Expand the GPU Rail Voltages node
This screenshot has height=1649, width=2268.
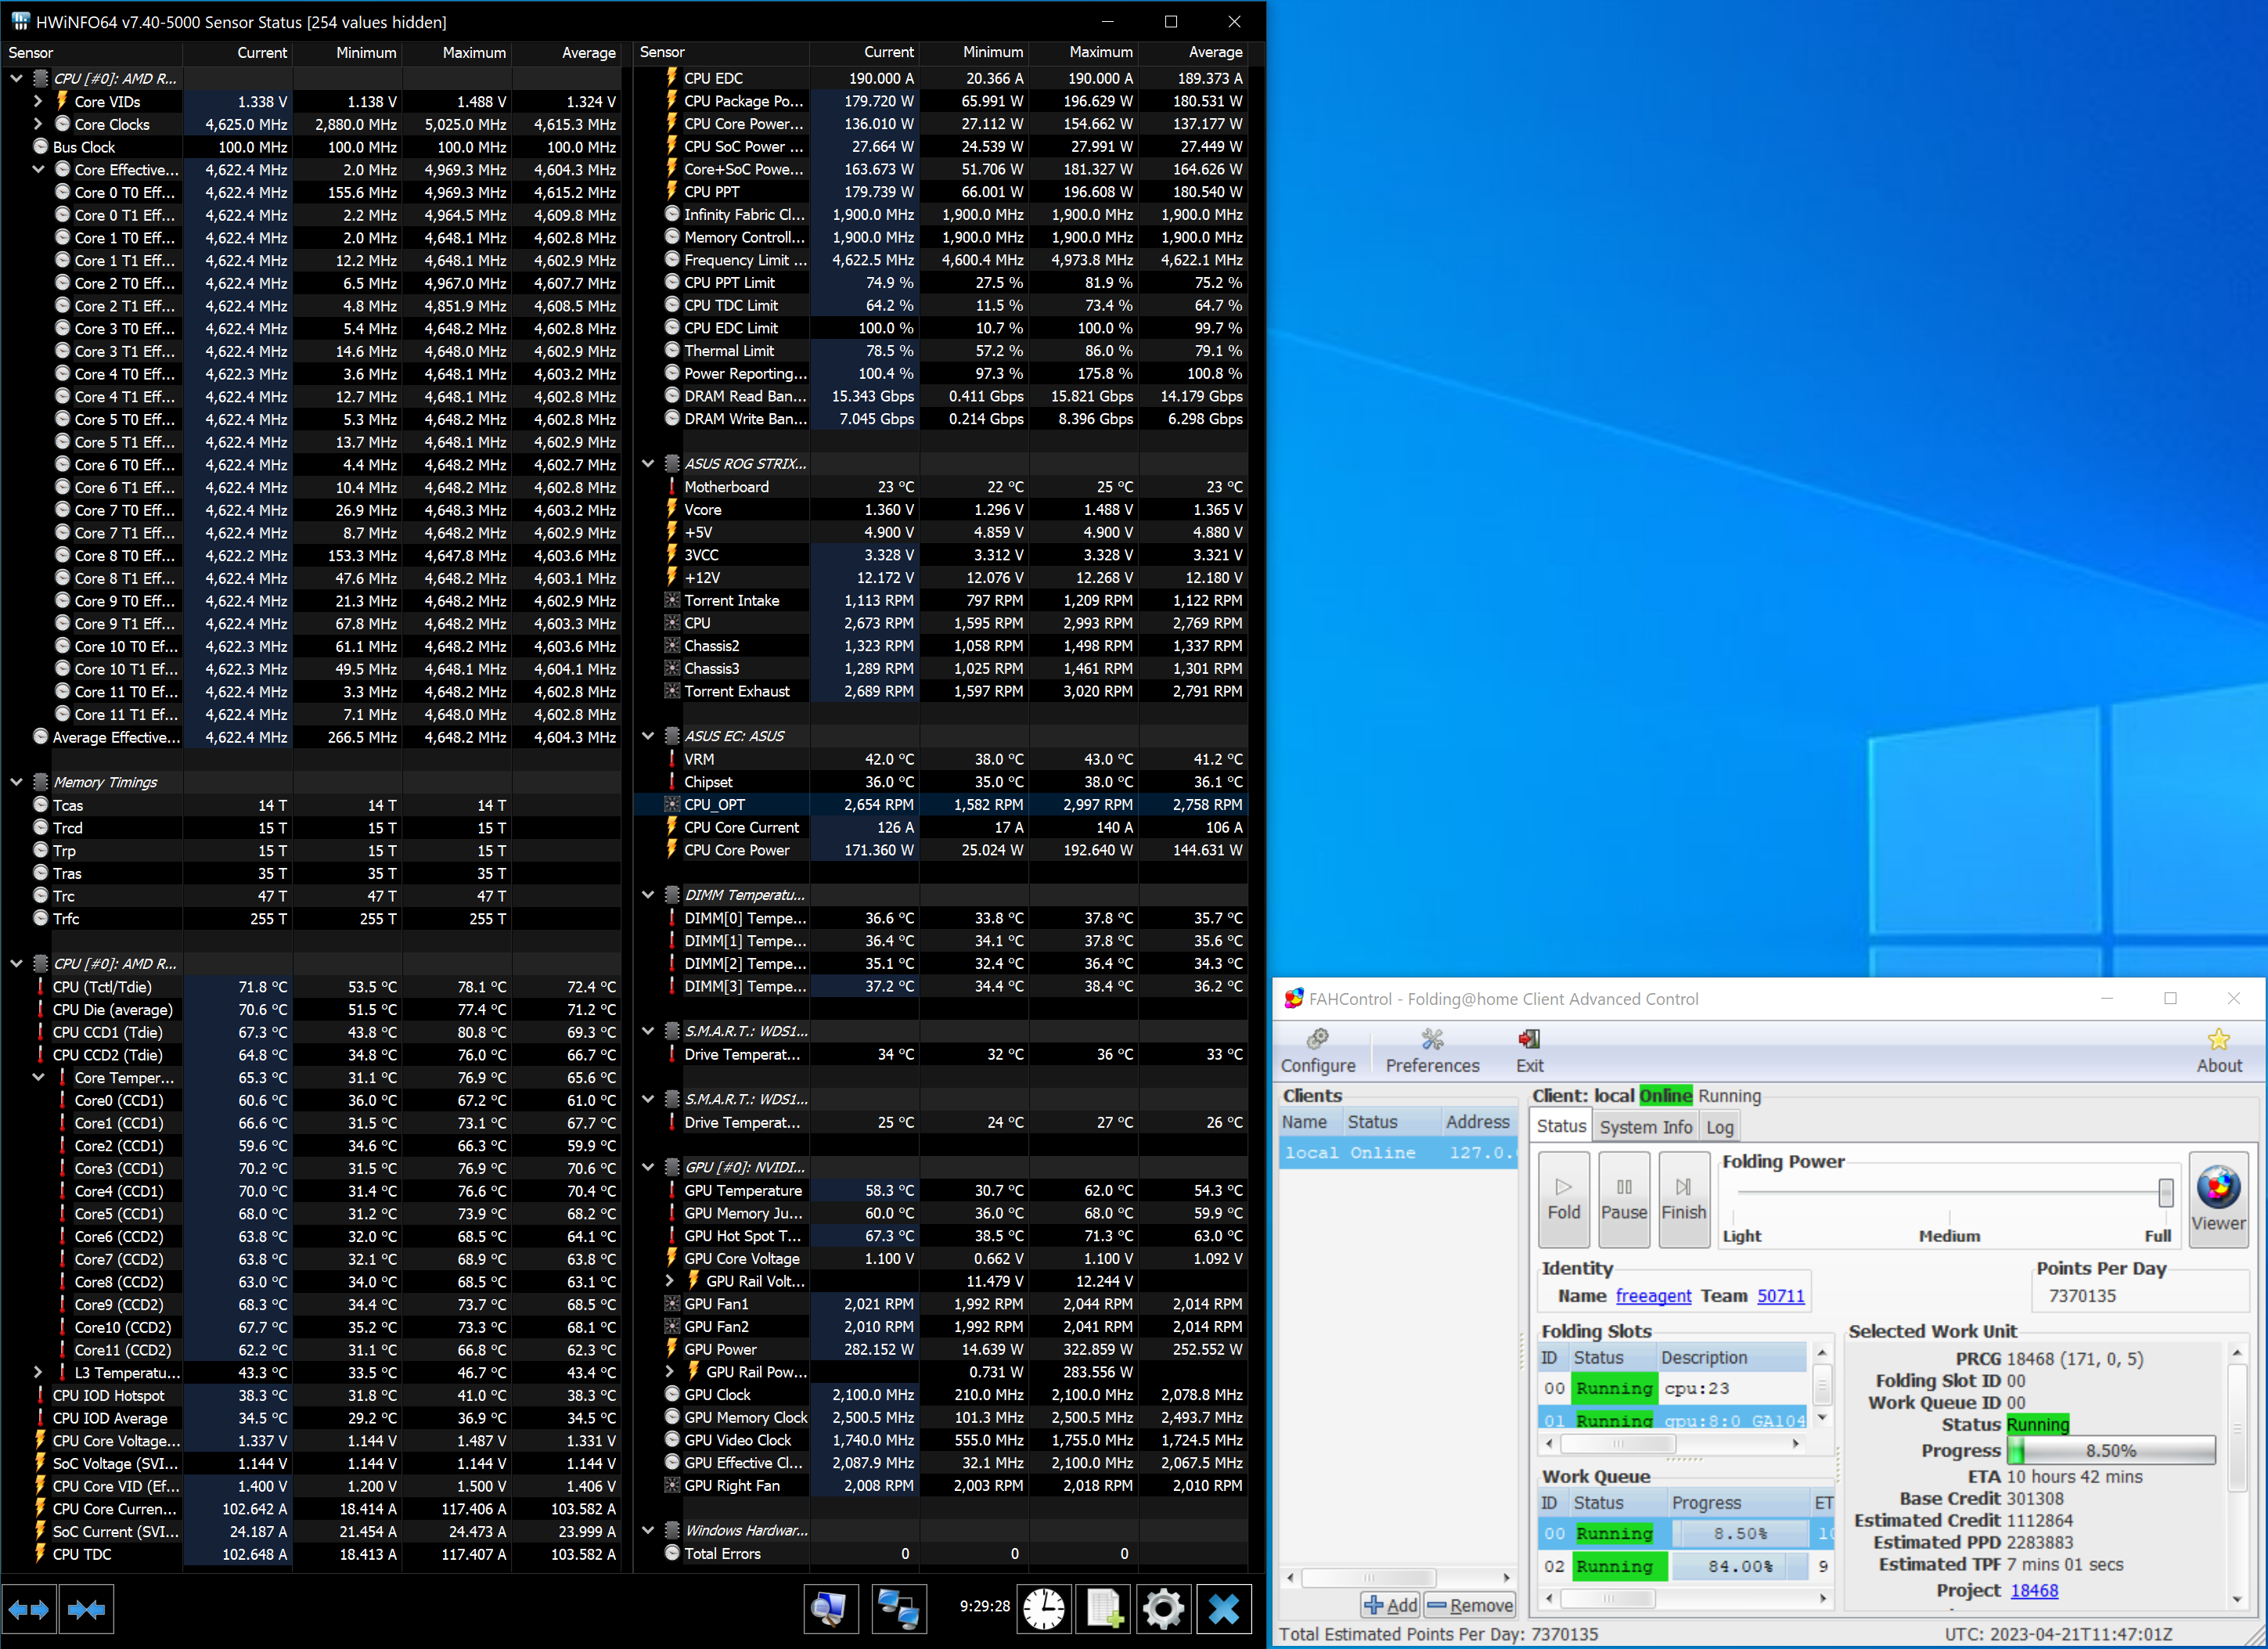click(x=670, y=1281)
